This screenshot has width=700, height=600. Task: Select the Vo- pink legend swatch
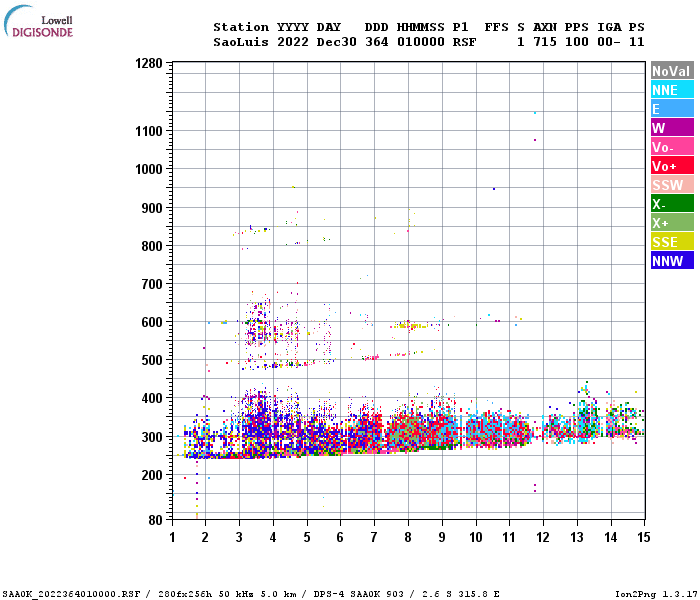click(672, 146)
